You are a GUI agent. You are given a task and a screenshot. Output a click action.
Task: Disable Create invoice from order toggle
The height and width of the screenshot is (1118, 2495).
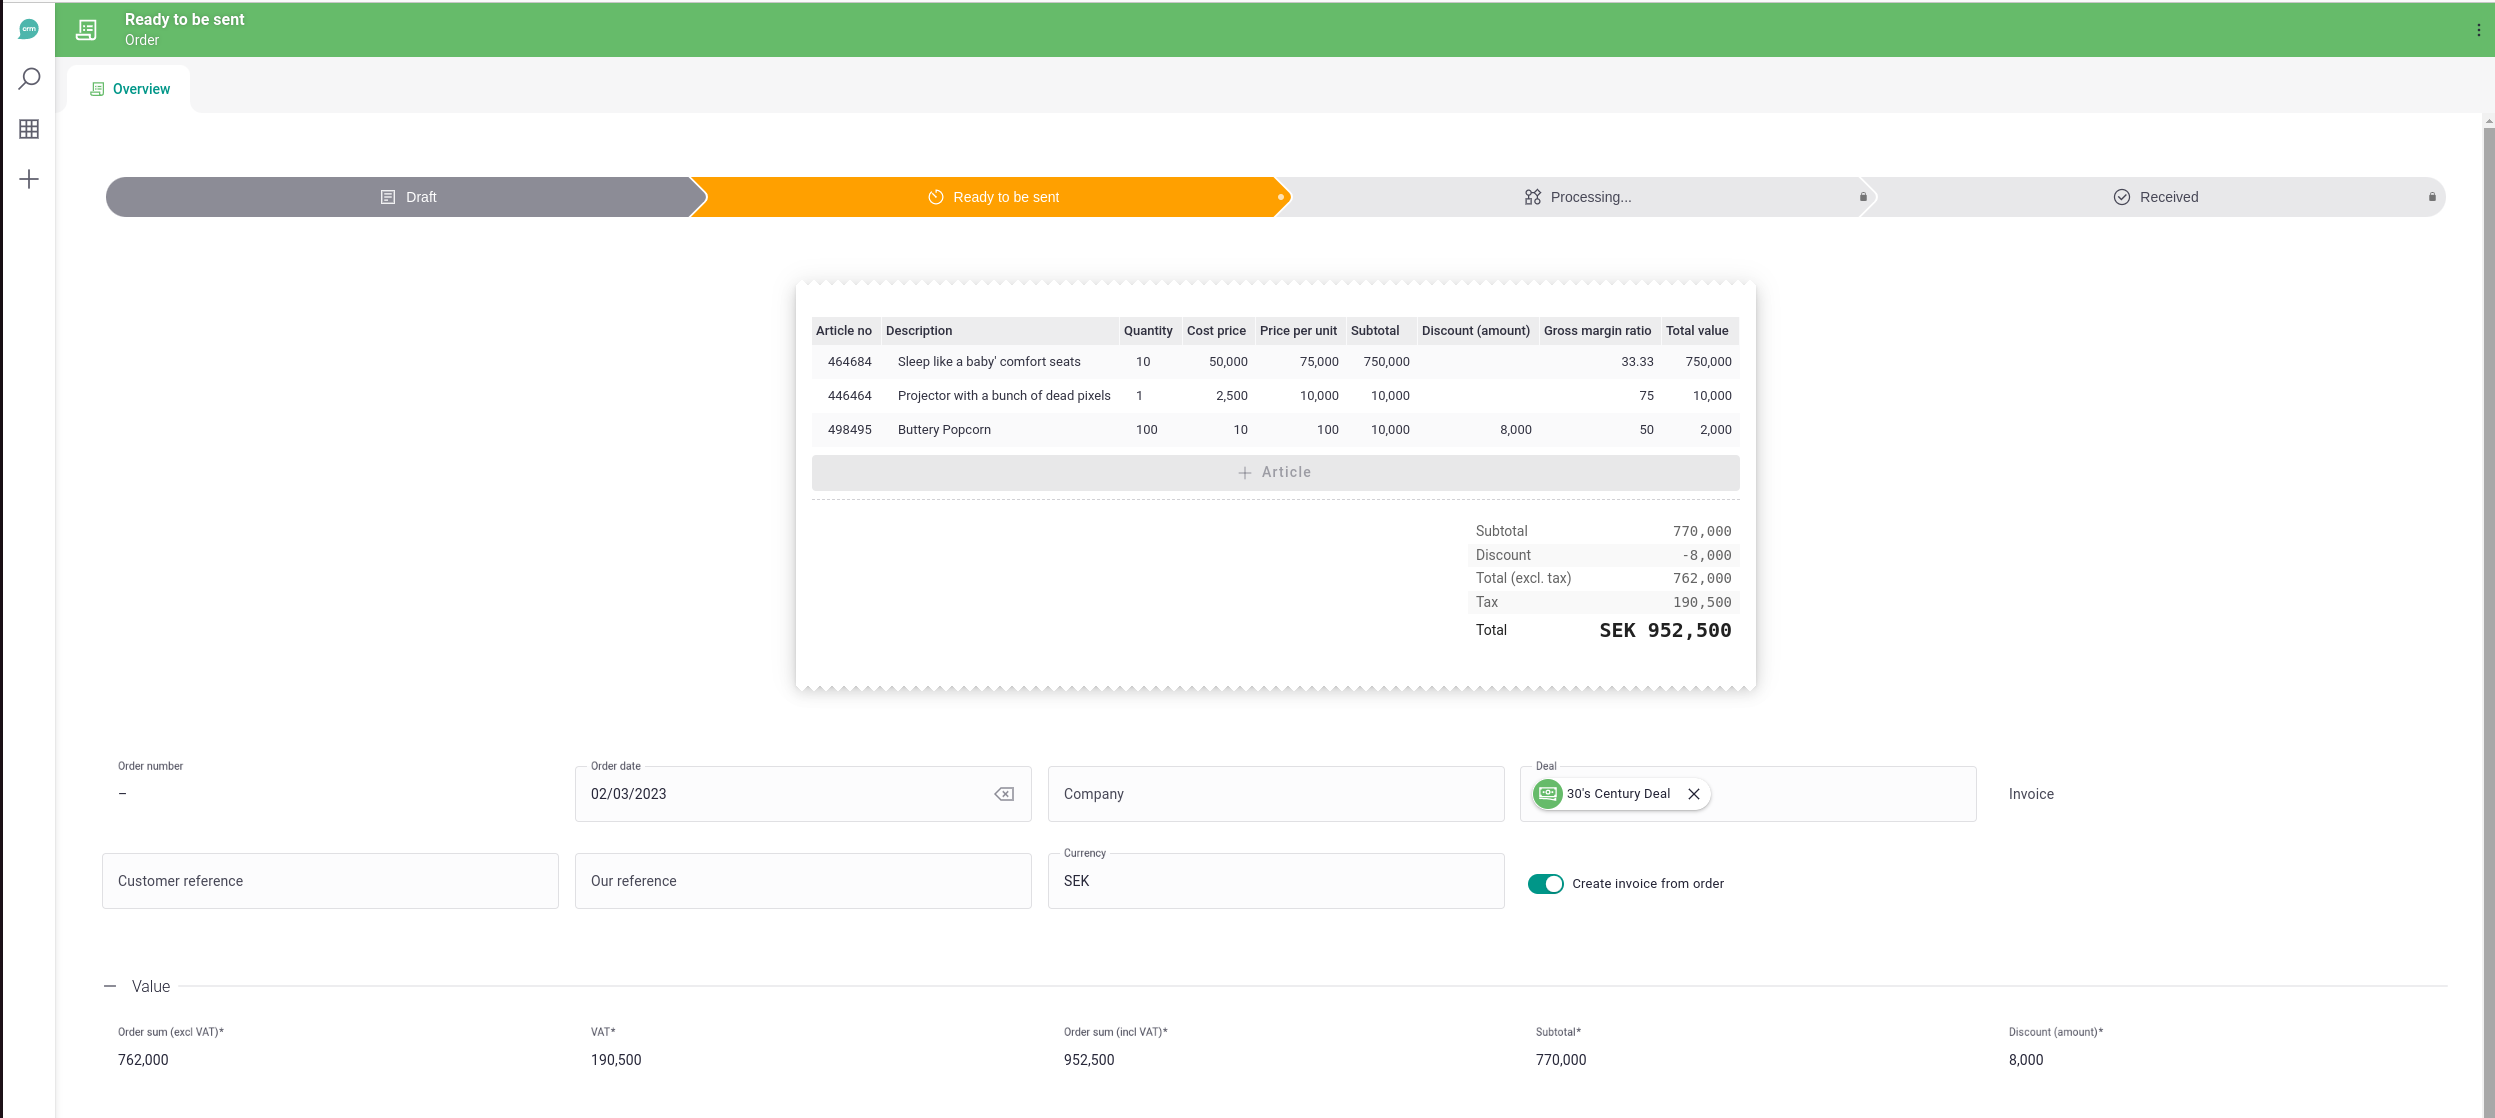[1545, 884]
